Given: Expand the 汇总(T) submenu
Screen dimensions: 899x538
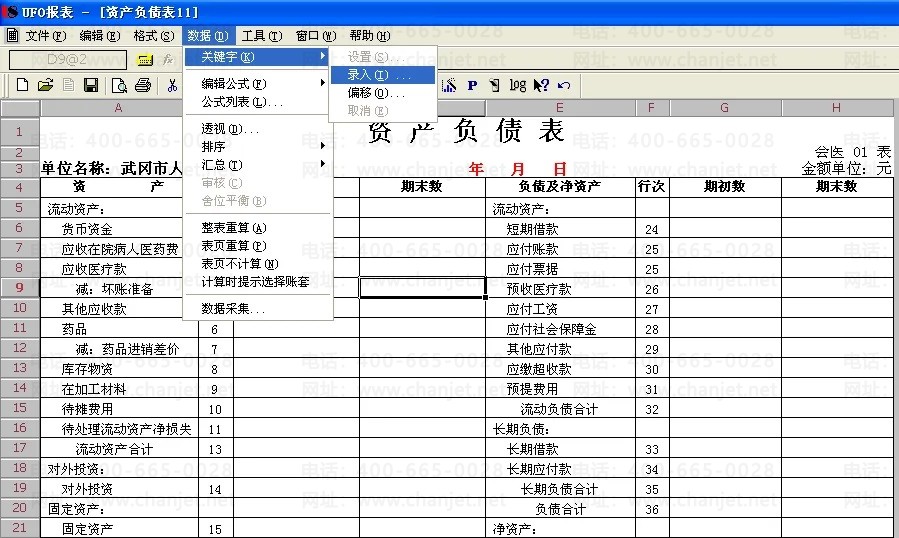Looking at the screenshot, I should 257,165.
